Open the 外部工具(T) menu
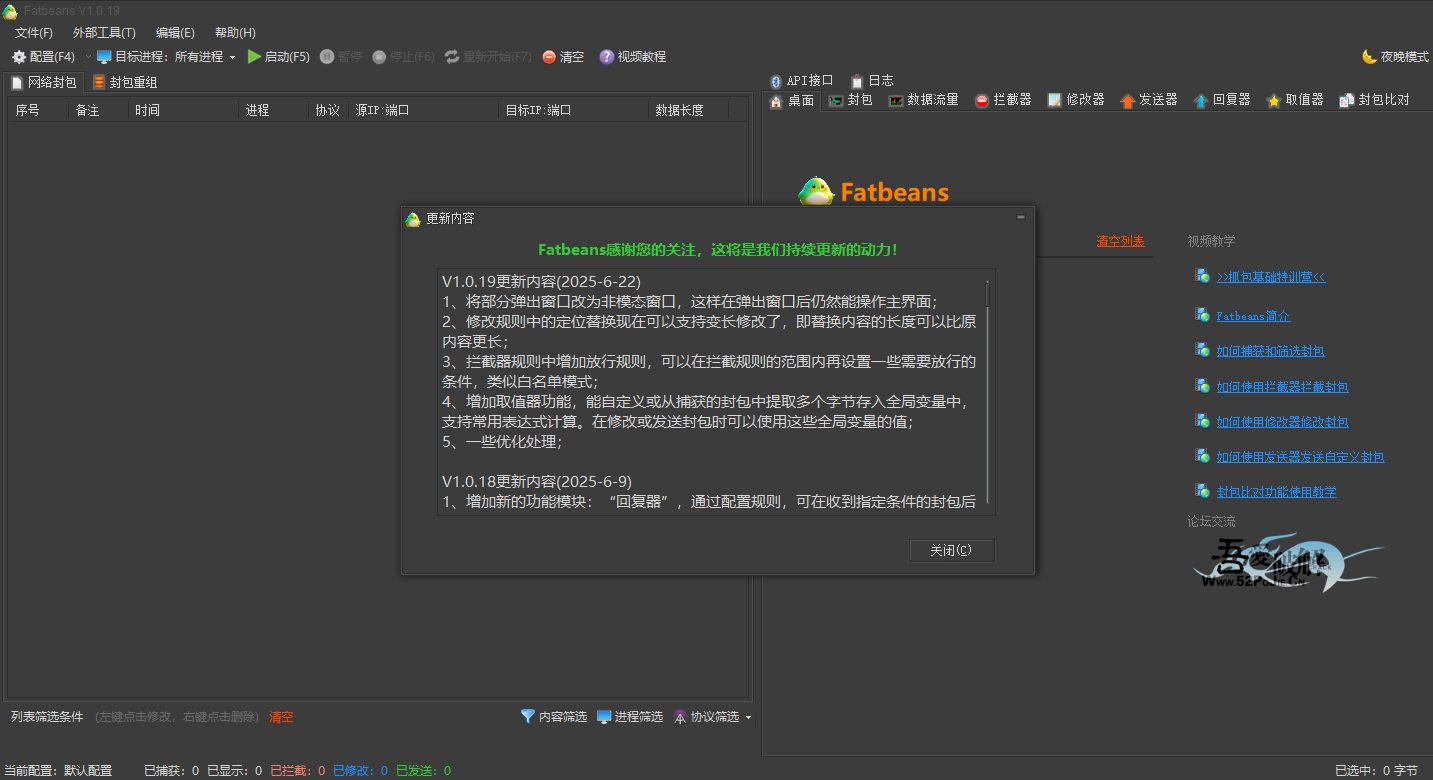 coord(104,33)
